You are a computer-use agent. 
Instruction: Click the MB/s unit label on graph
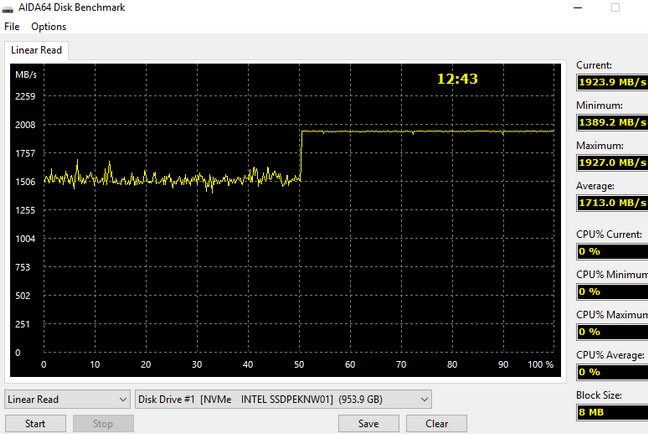pyautogui.click(x=26, y=75)
